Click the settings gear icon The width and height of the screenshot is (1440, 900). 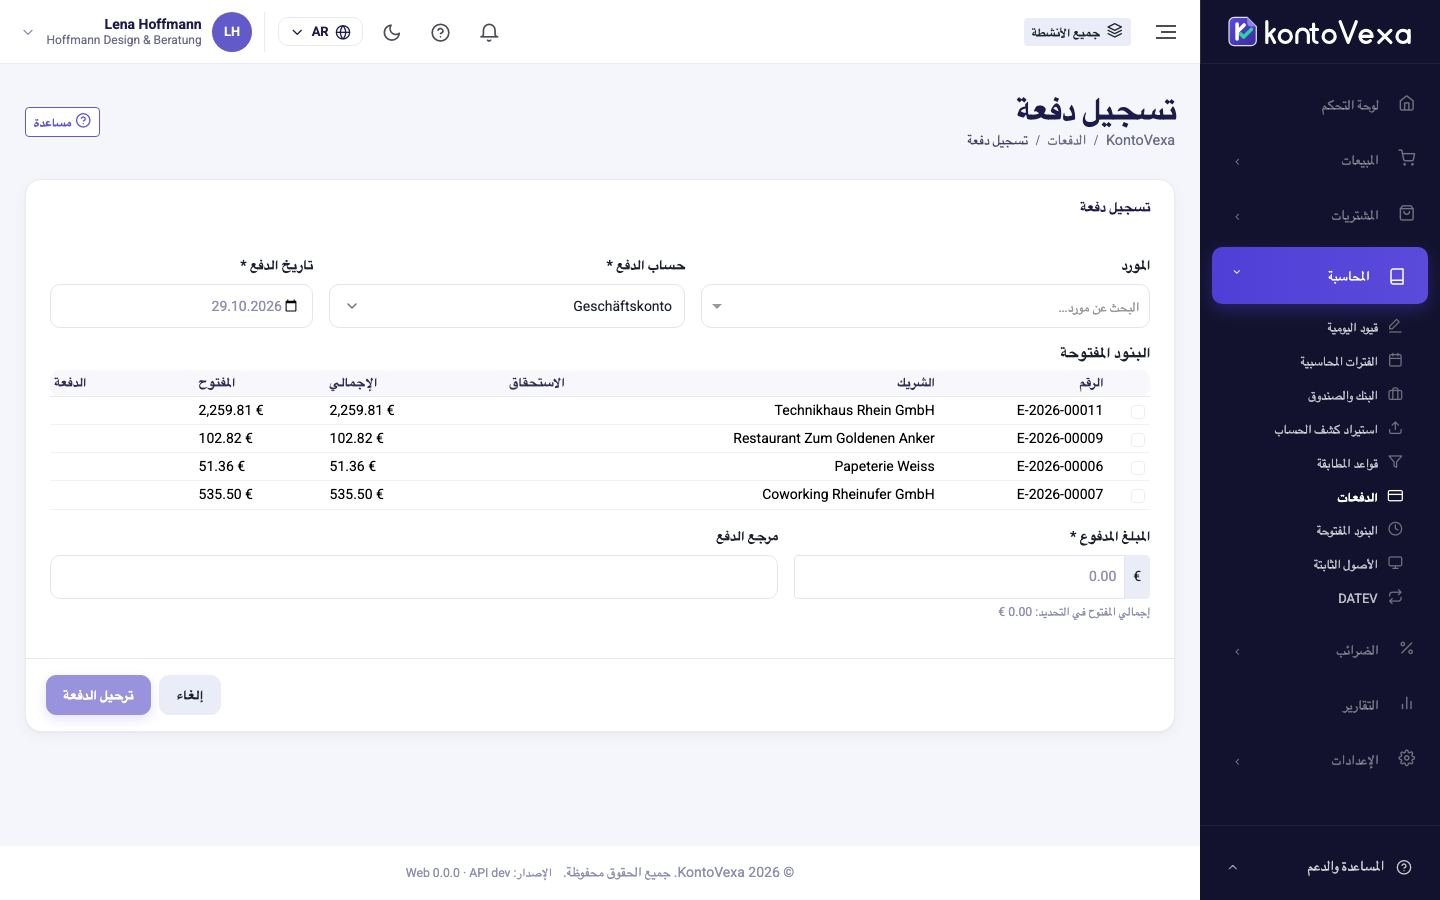coord(1407,759)
